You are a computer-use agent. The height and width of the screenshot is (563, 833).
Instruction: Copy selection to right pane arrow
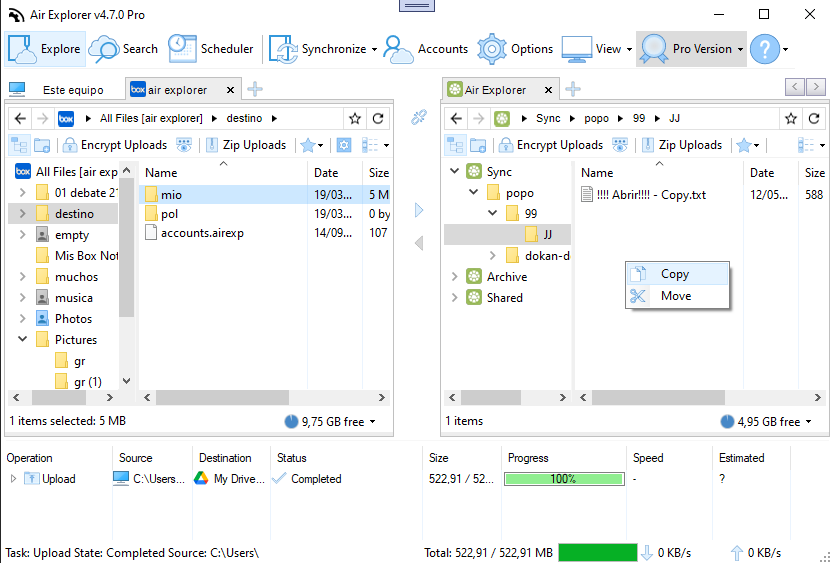point(419,210)
